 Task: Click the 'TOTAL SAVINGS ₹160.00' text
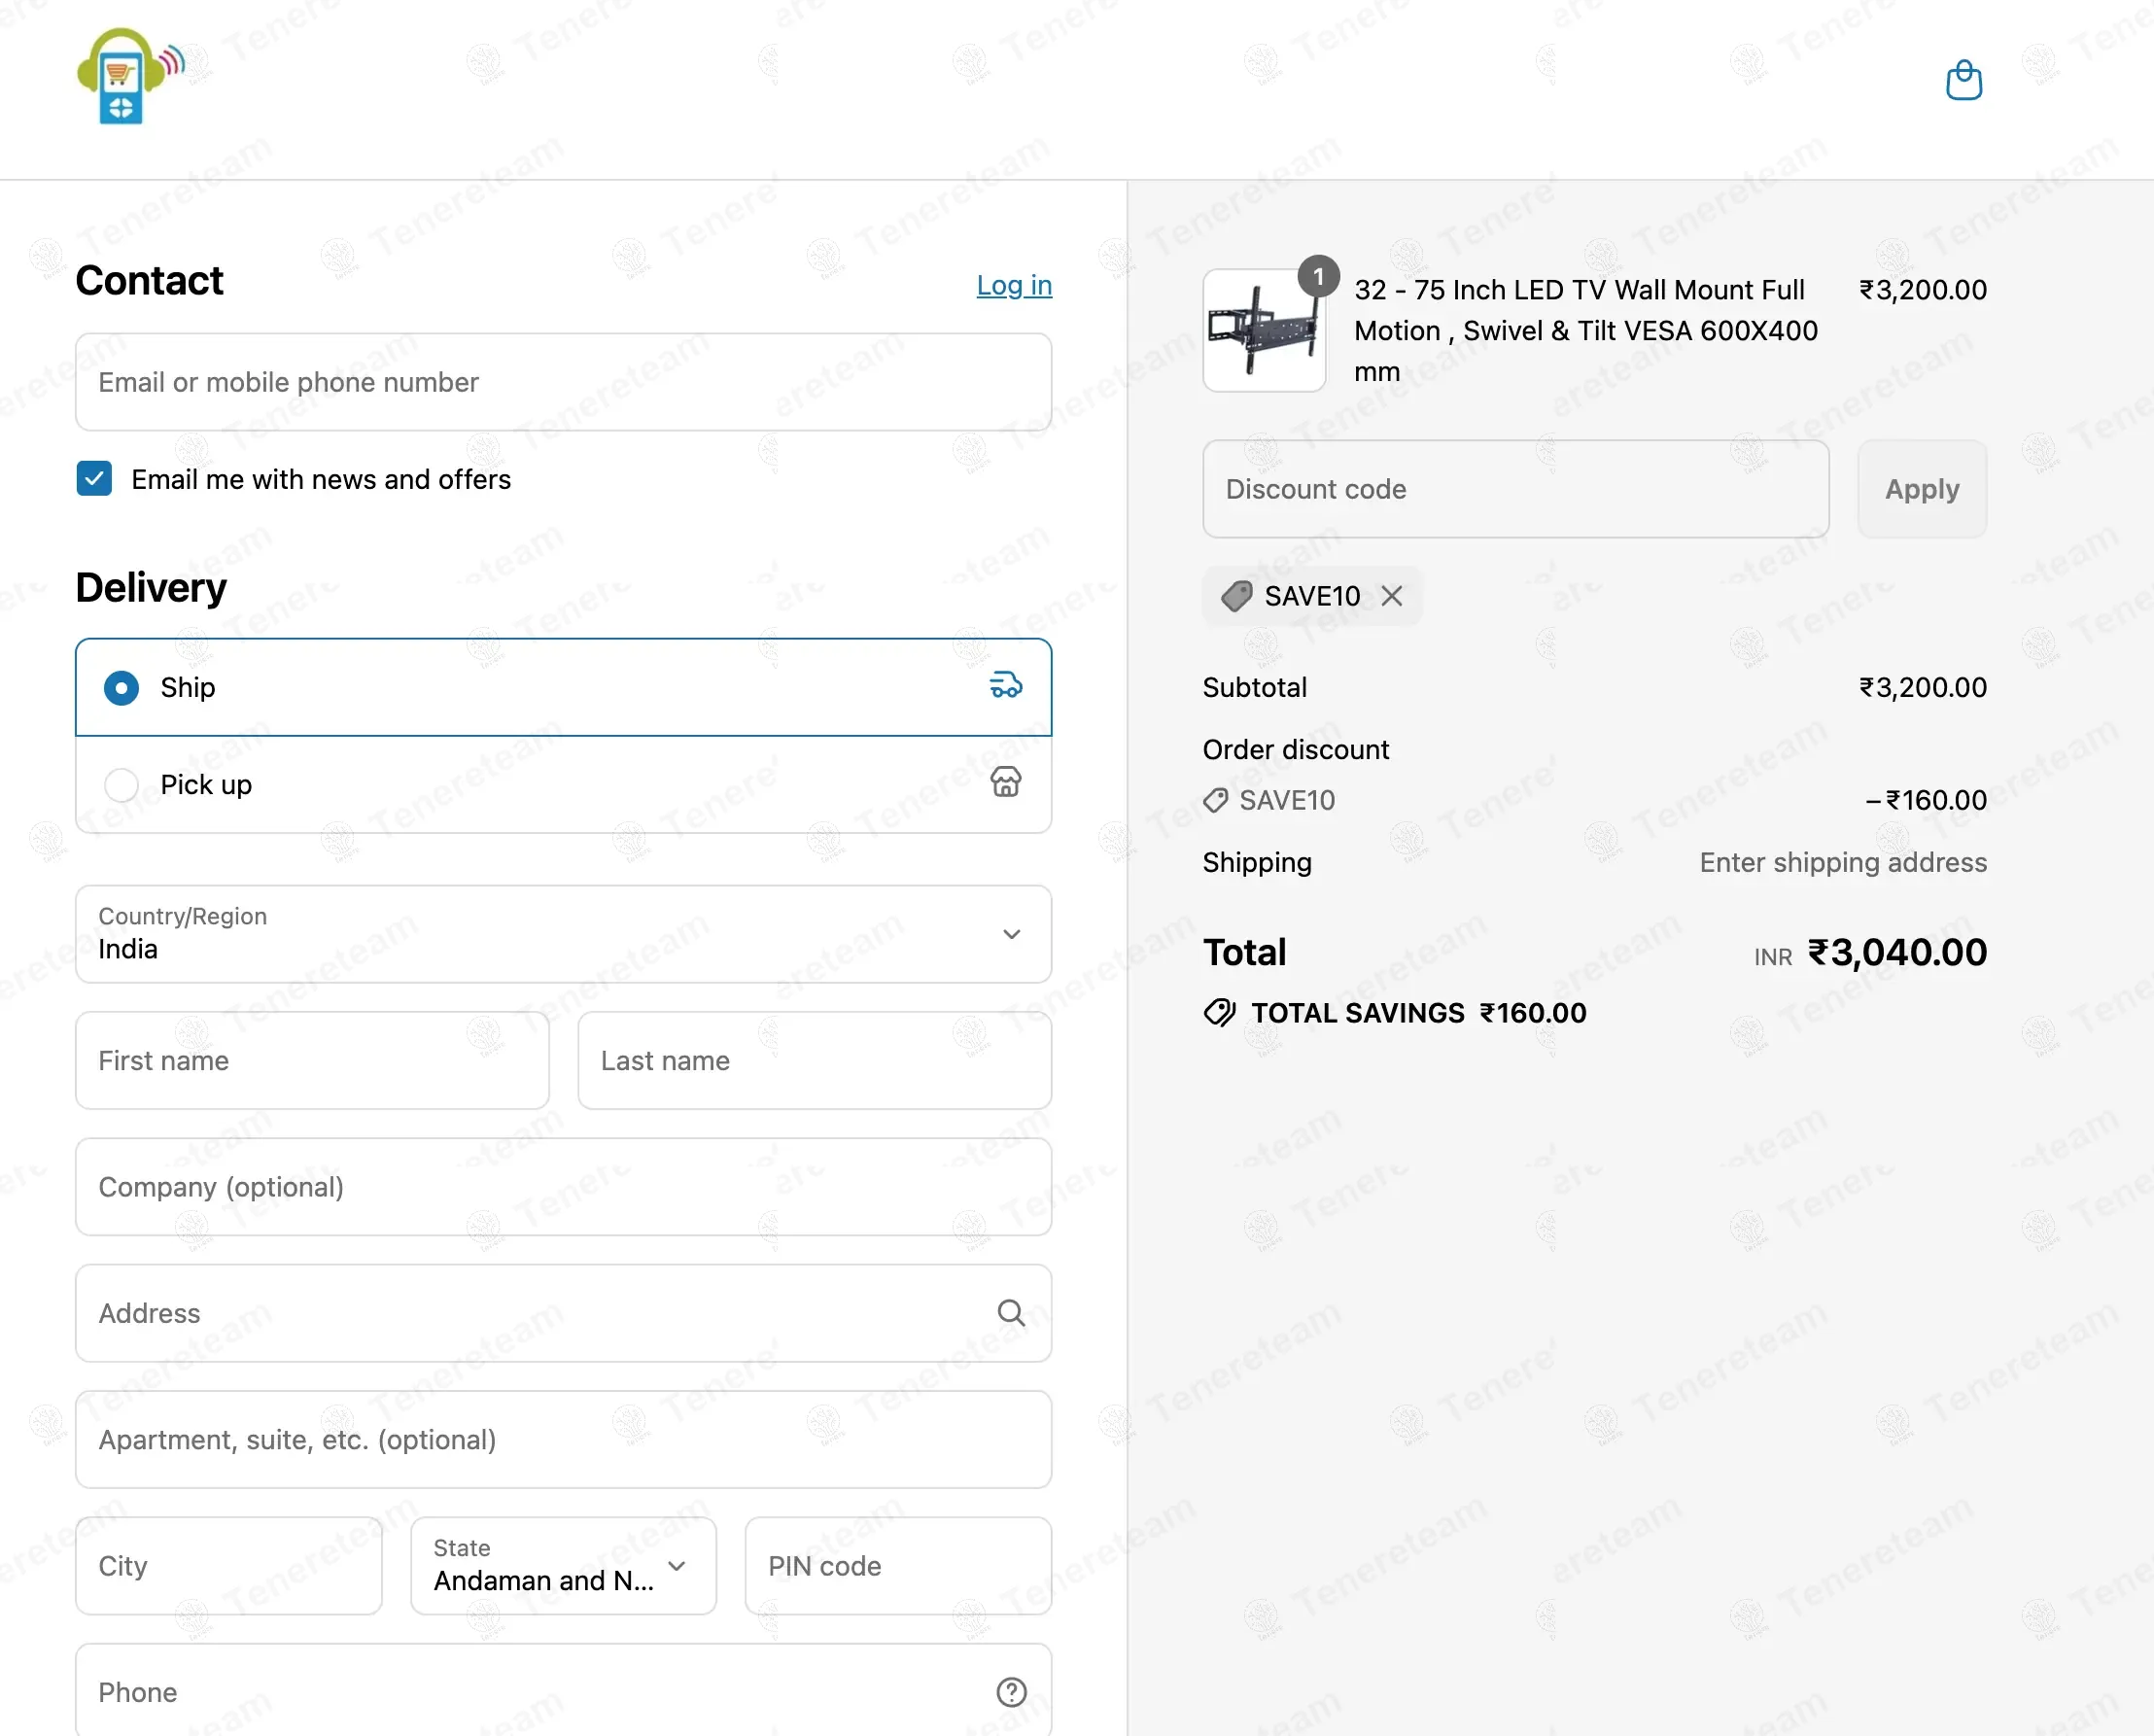pos(1418,1013)
